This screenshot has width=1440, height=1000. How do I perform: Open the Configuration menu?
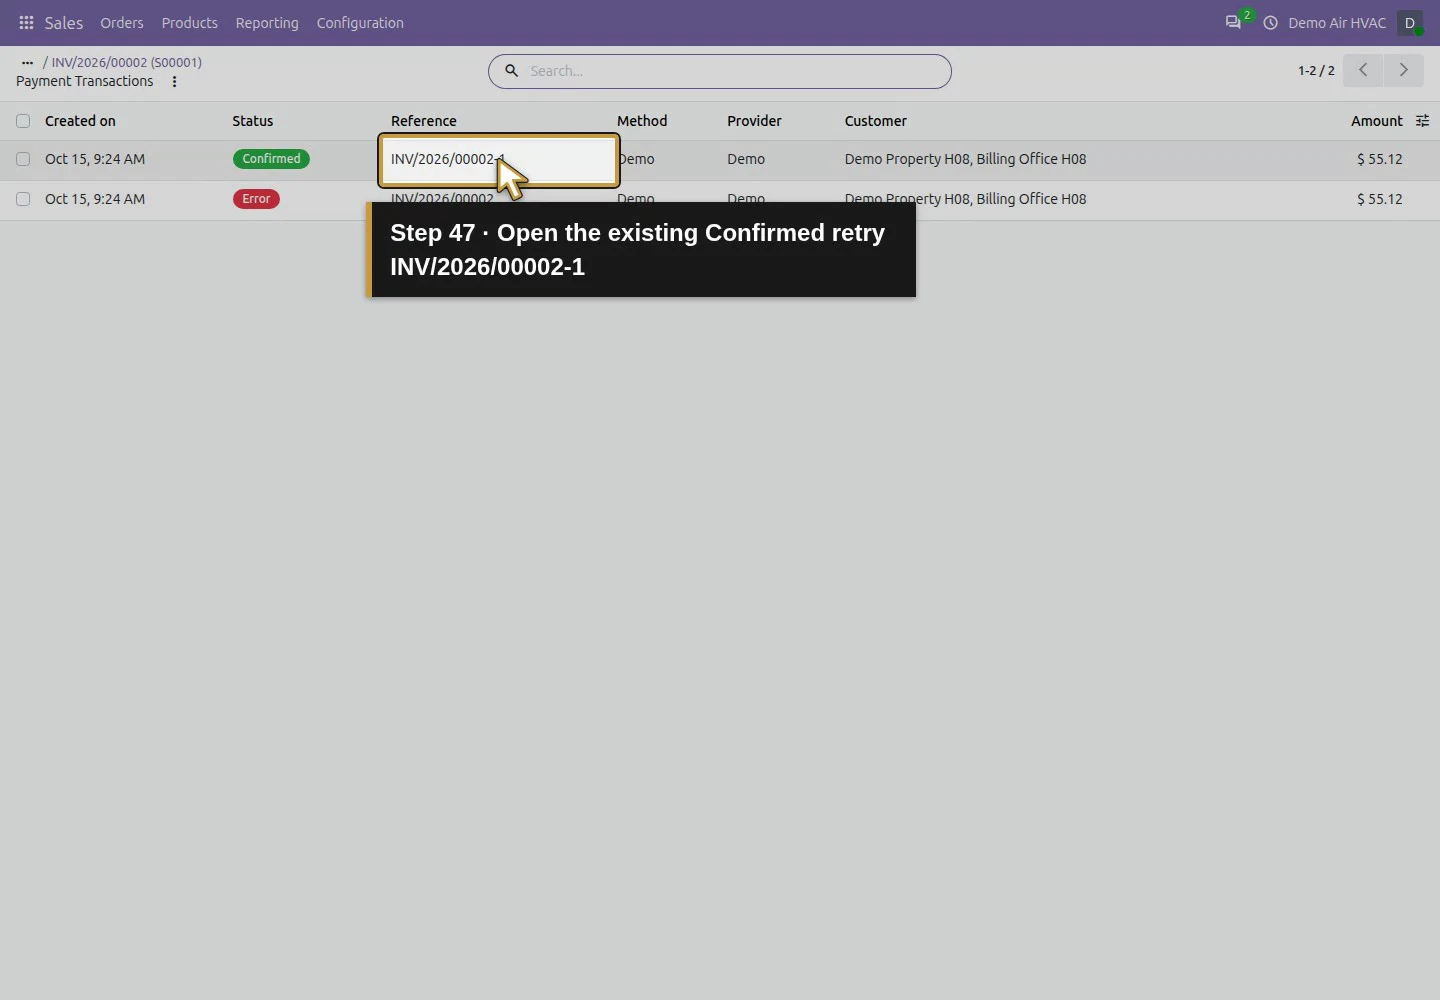[x=360, y=22]
